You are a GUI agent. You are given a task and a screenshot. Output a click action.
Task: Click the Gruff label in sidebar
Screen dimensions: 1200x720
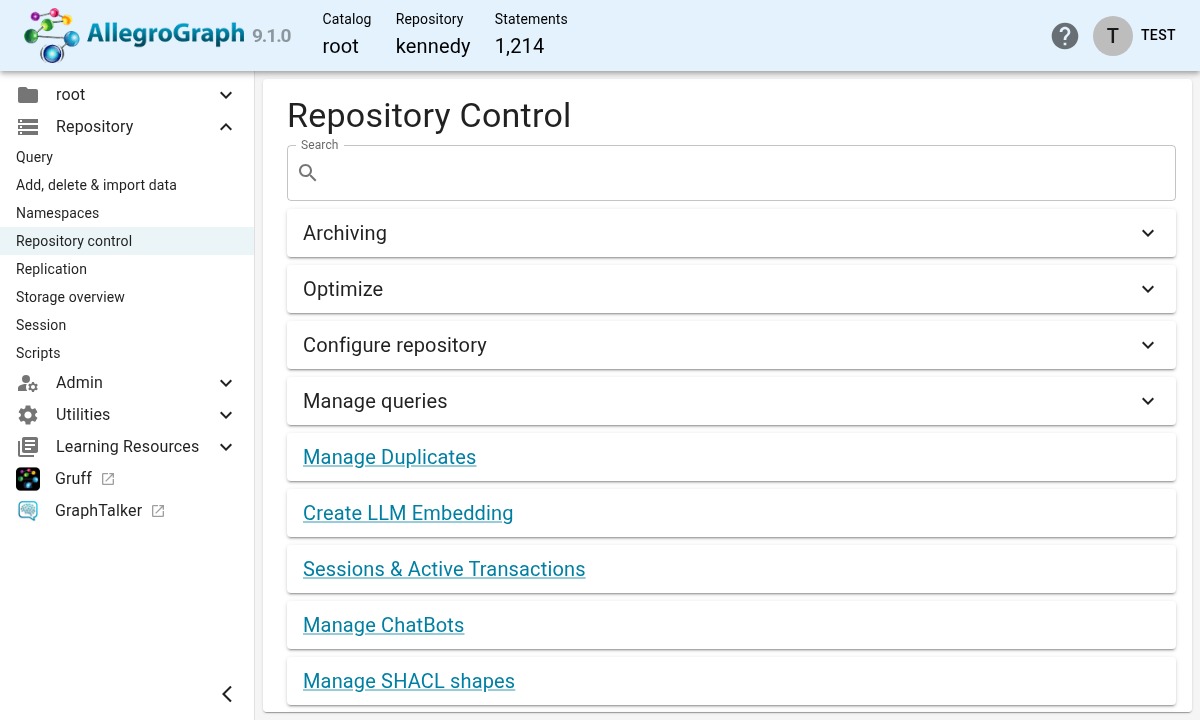pos(74,479)
